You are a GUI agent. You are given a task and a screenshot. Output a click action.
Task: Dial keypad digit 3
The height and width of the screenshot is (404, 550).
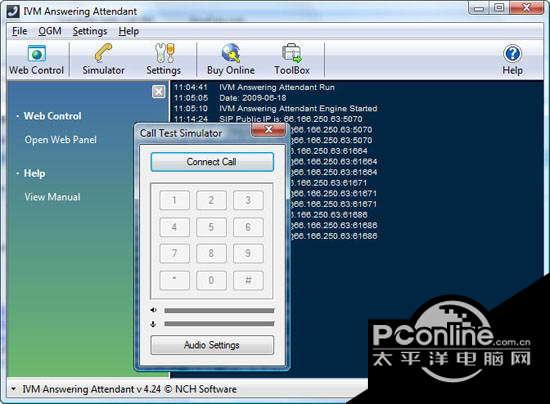pyautogui.click(x=248, y=200)
